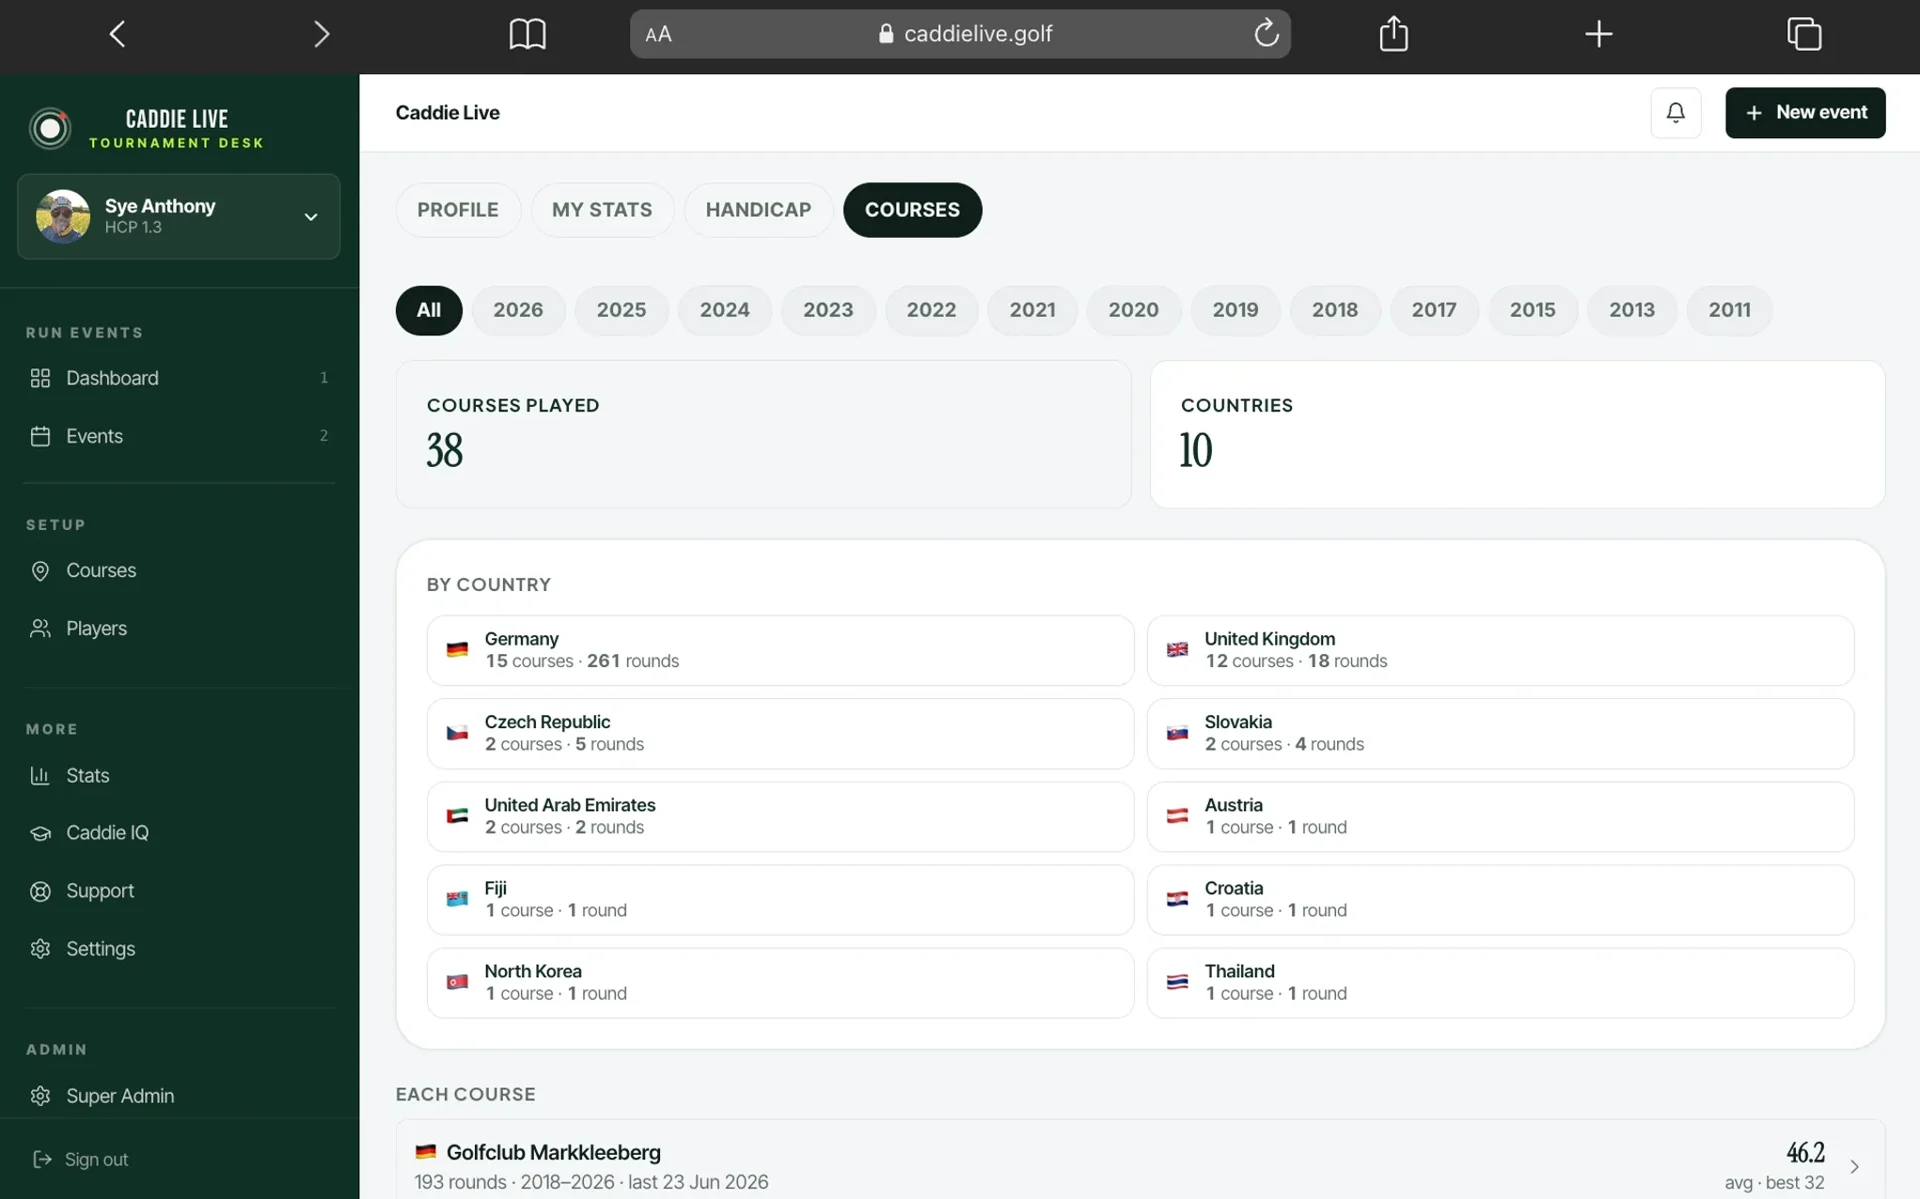The height and width of the screenshot is (1199, 1920).
Task: Open Events from sidebar
Action: [178, 436]
